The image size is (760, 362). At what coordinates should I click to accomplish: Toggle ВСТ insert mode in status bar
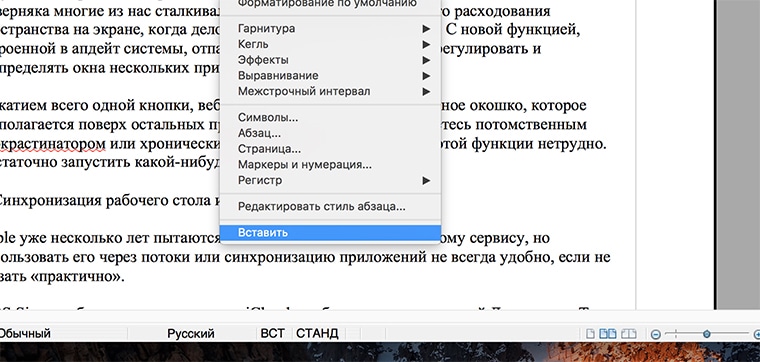point(273,334)
